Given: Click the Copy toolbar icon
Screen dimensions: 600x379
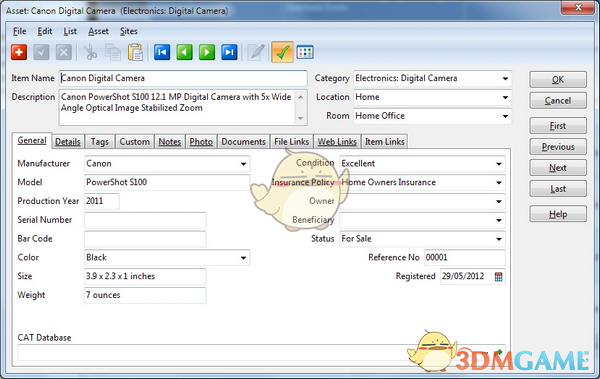Looking at the screenshot, I should (x=113, y=52).
